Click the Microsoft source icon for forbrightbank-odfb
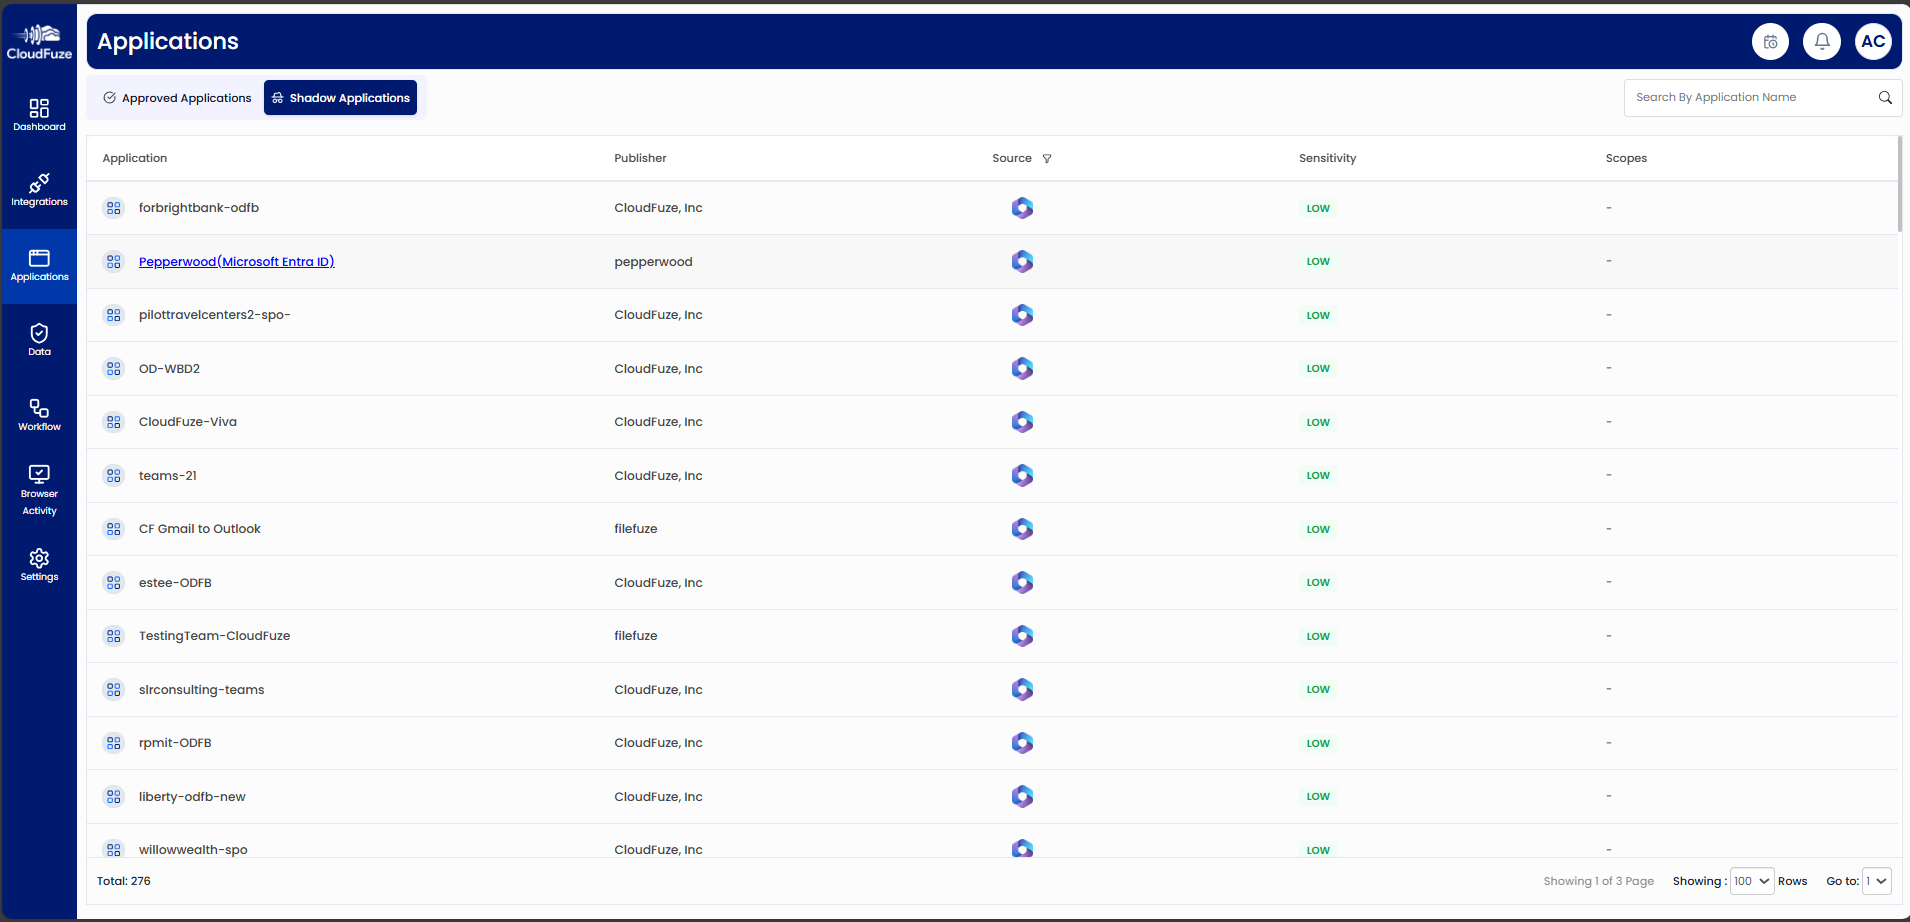1910x922 pixels. pos(1022,208)
